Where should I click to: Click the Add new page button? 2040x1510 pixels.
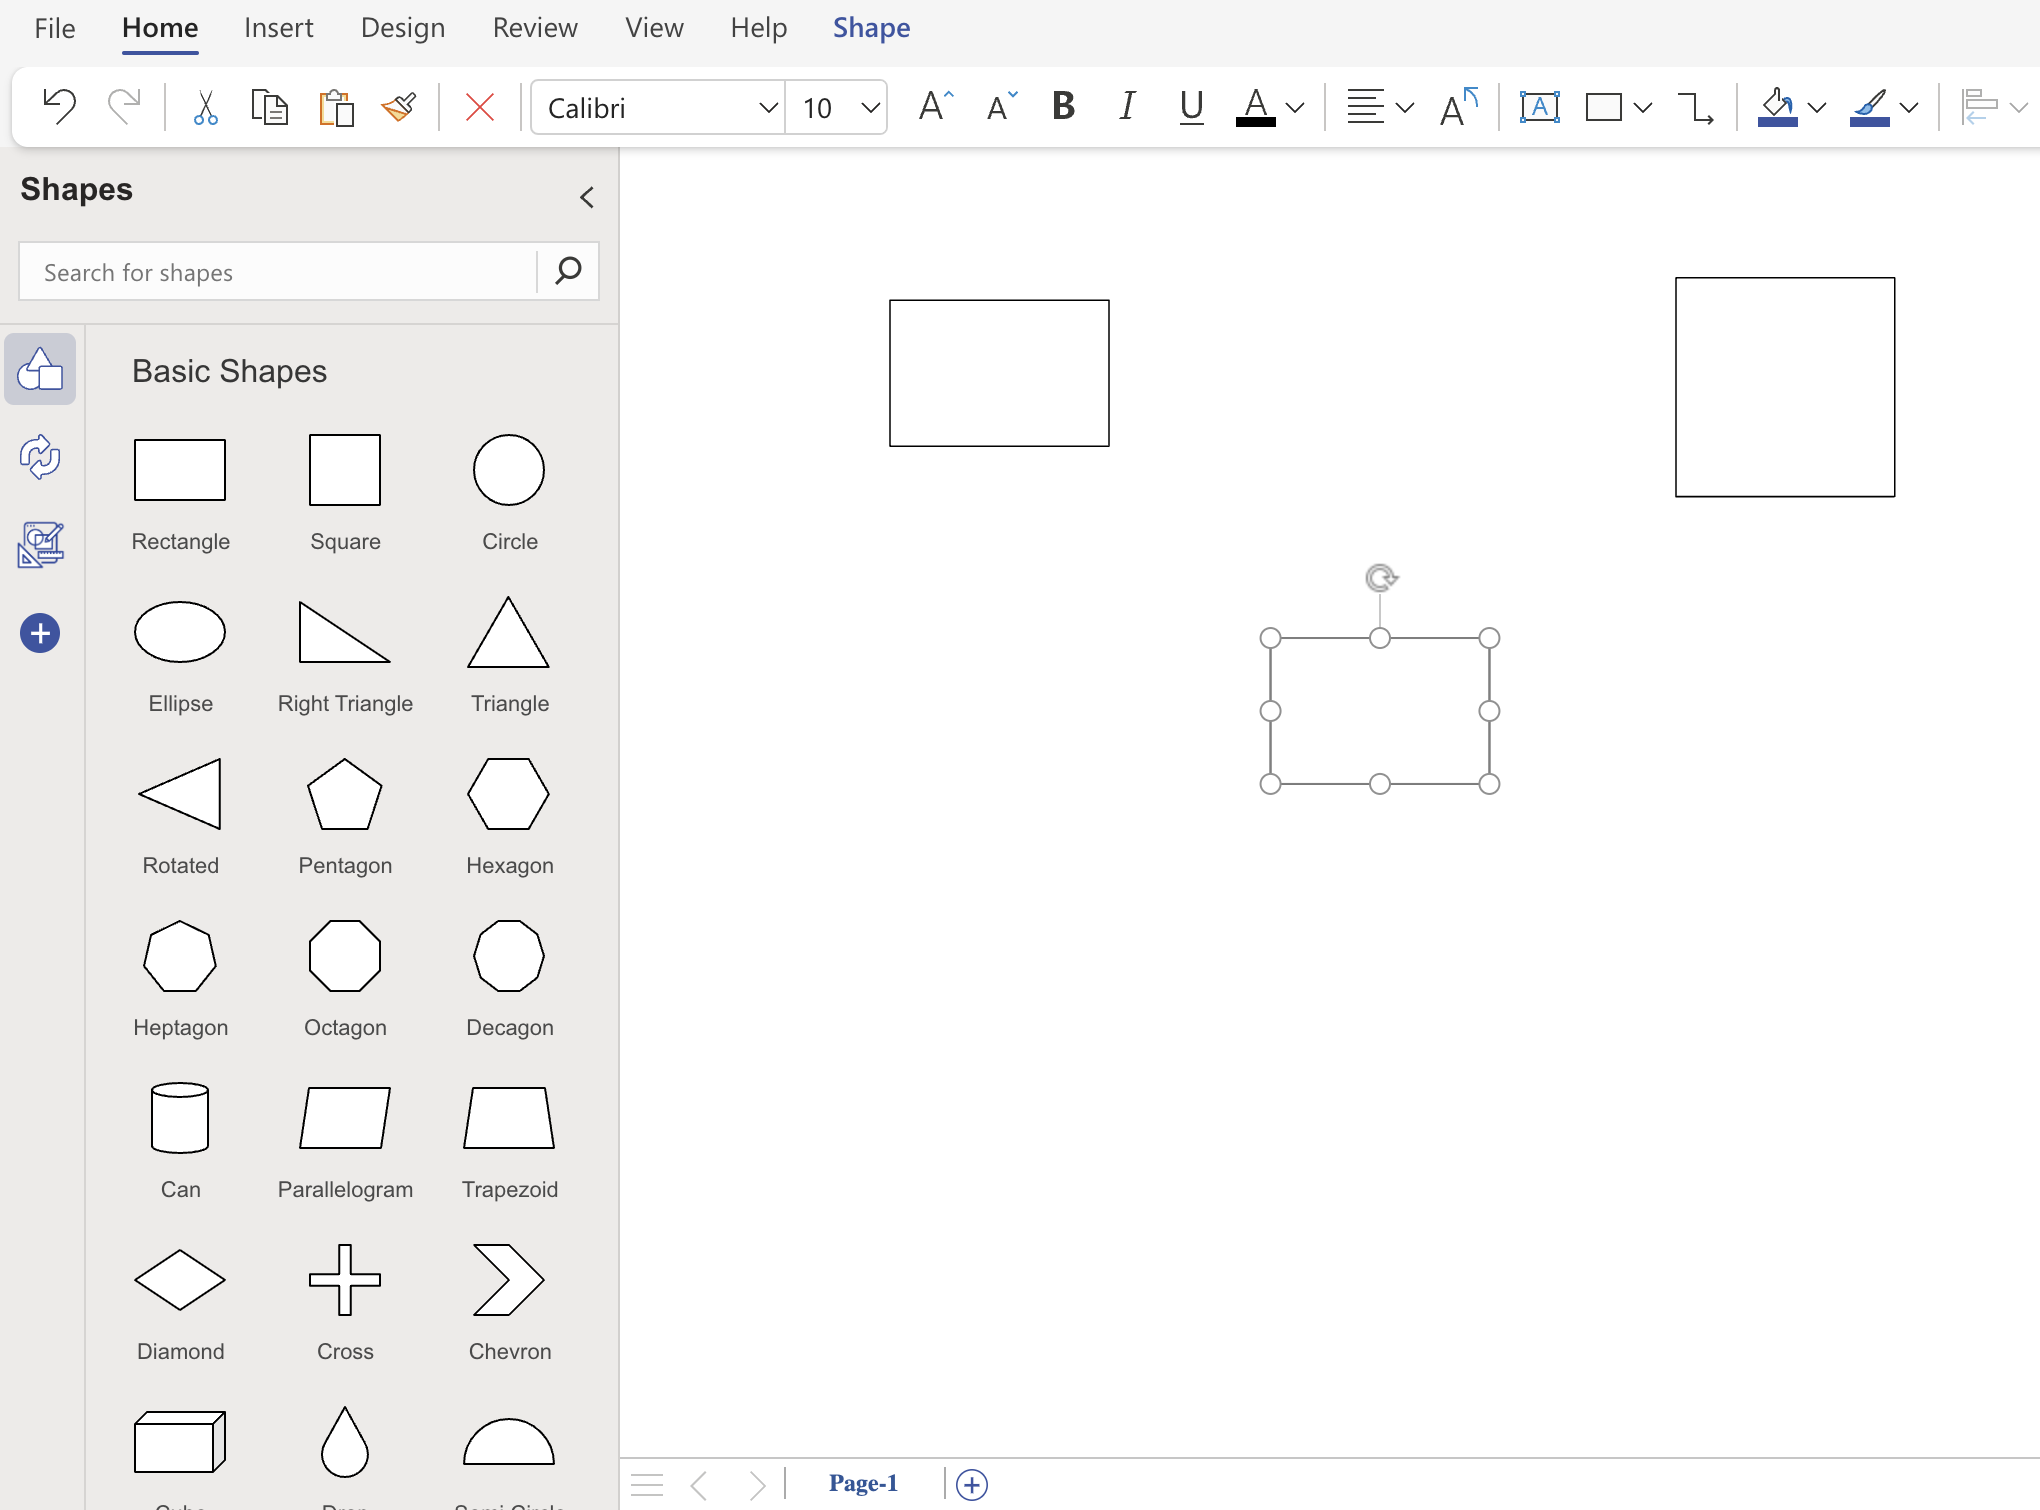972,1481
